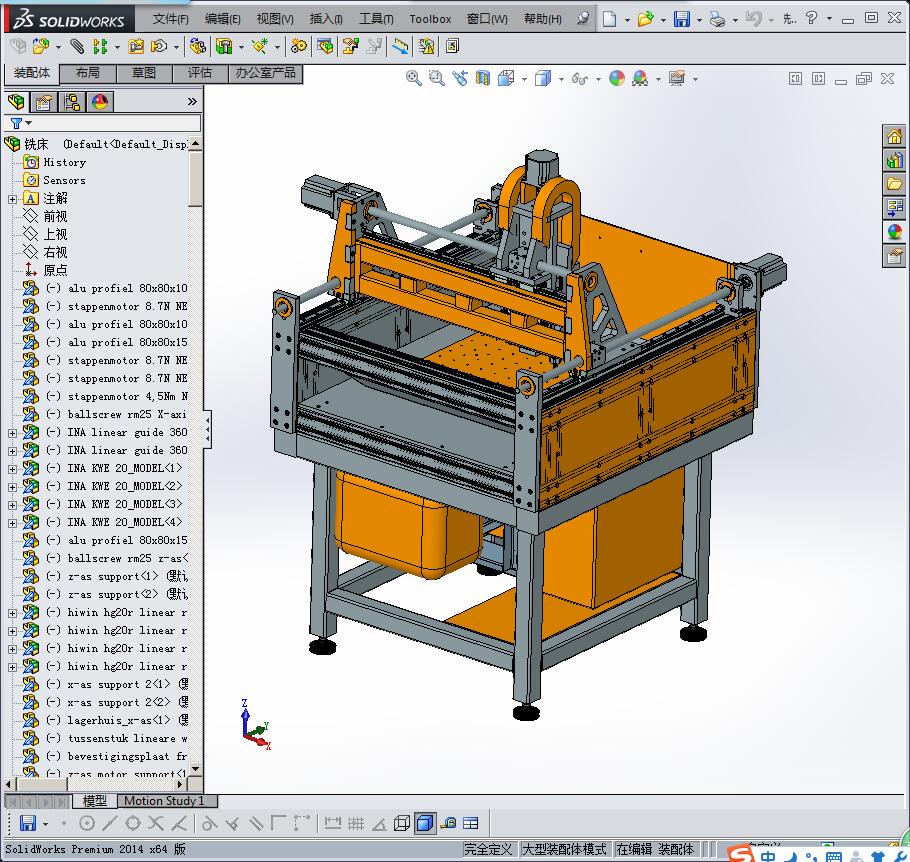Click the New Motion Study gears icon
The height and width of the screenshot is (862, 910).
click(299, 46)
